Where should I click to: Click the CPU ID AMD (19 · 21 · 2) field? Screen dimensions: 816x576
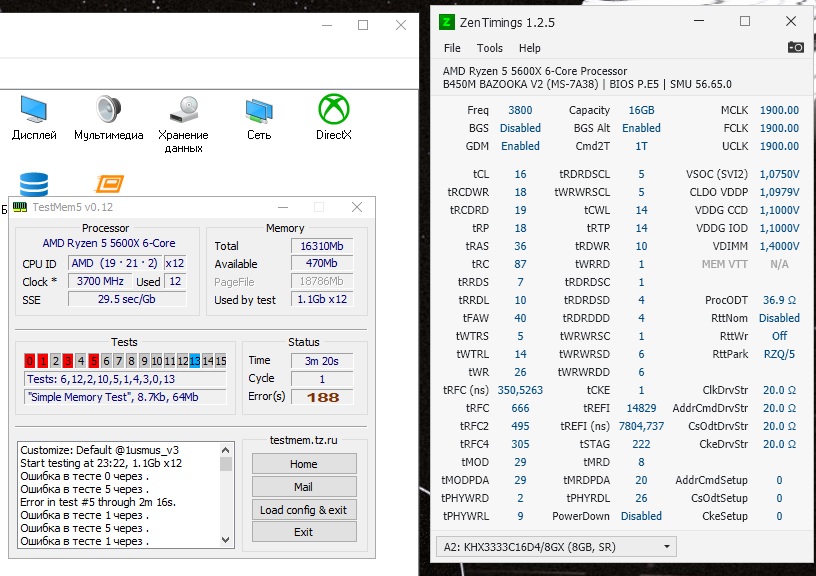click(114, 263)
